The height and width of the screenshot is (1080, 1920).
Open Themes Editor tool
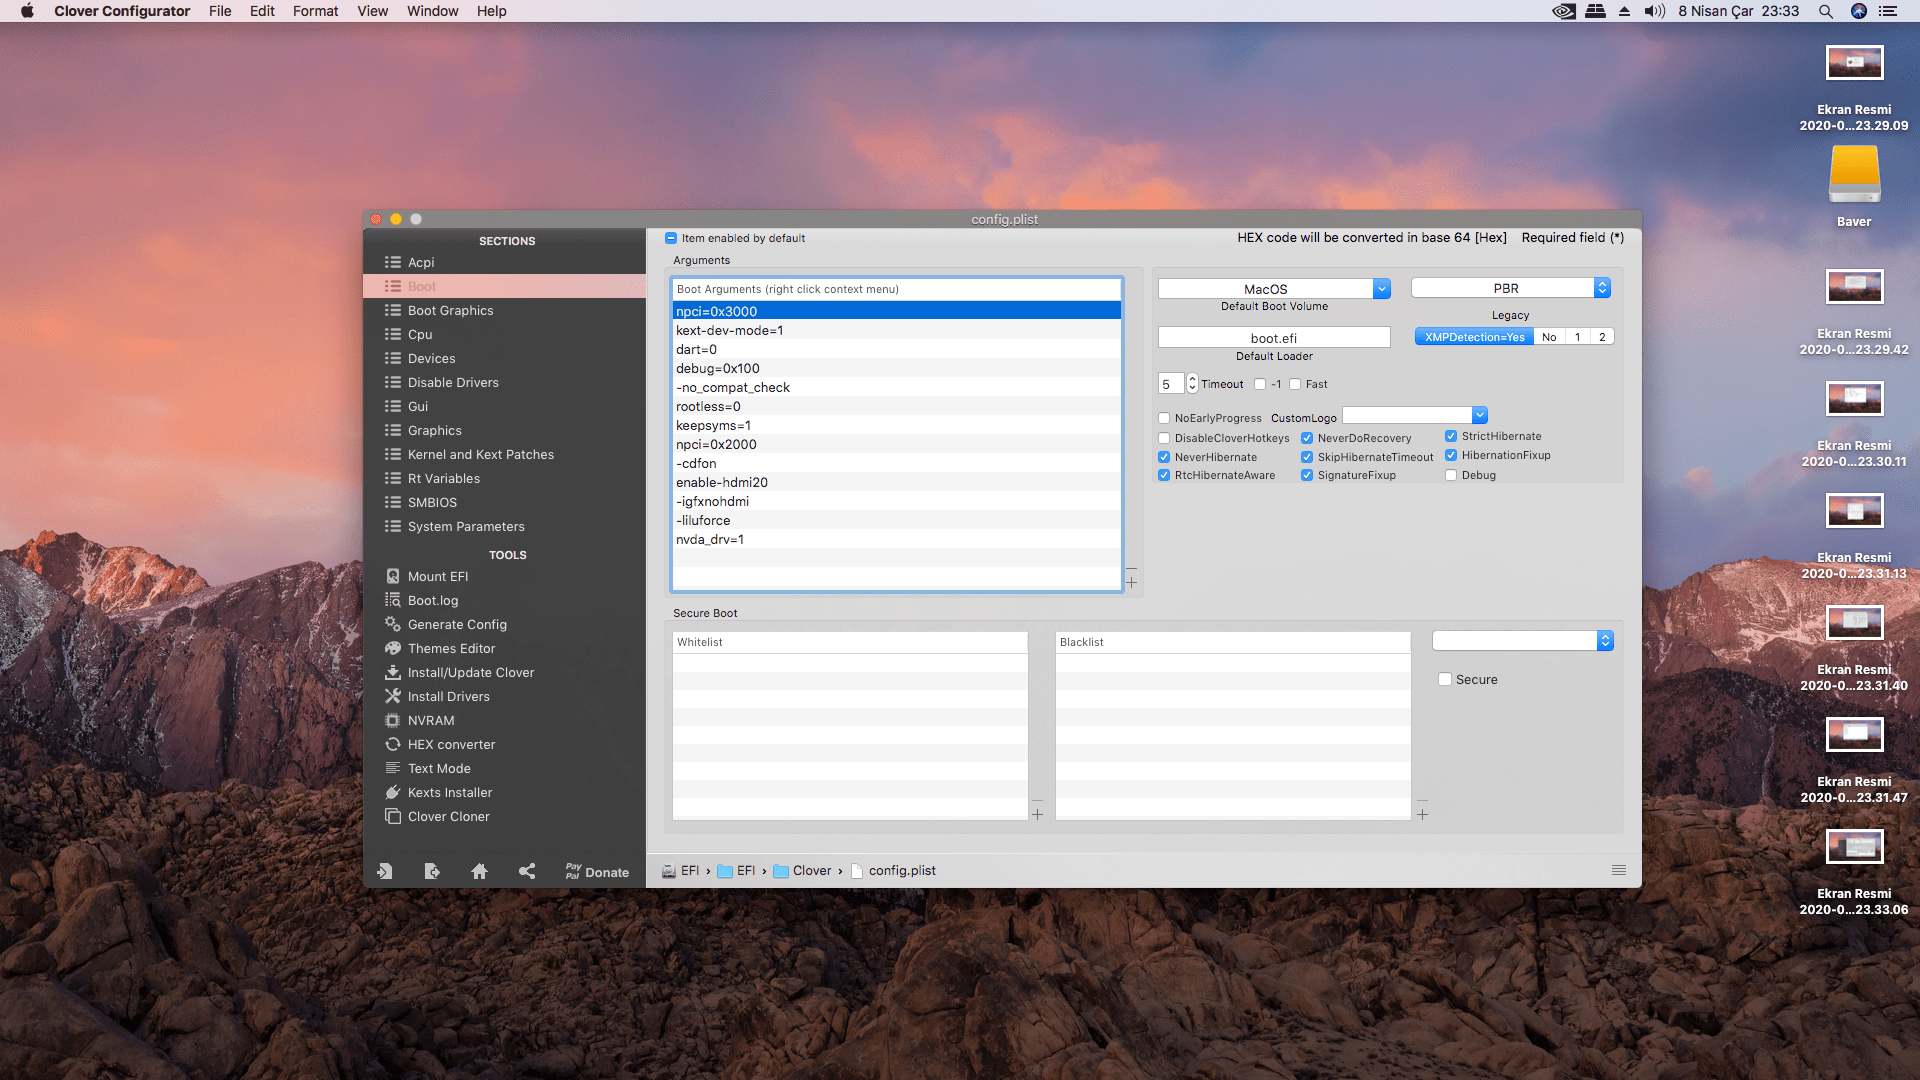[x=450, y=648]
